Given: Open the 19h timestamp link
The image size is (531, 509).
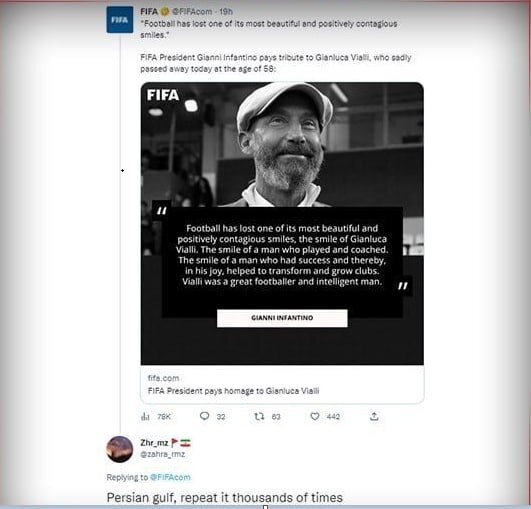Looking at the screenshot, I should coord(226,12).
